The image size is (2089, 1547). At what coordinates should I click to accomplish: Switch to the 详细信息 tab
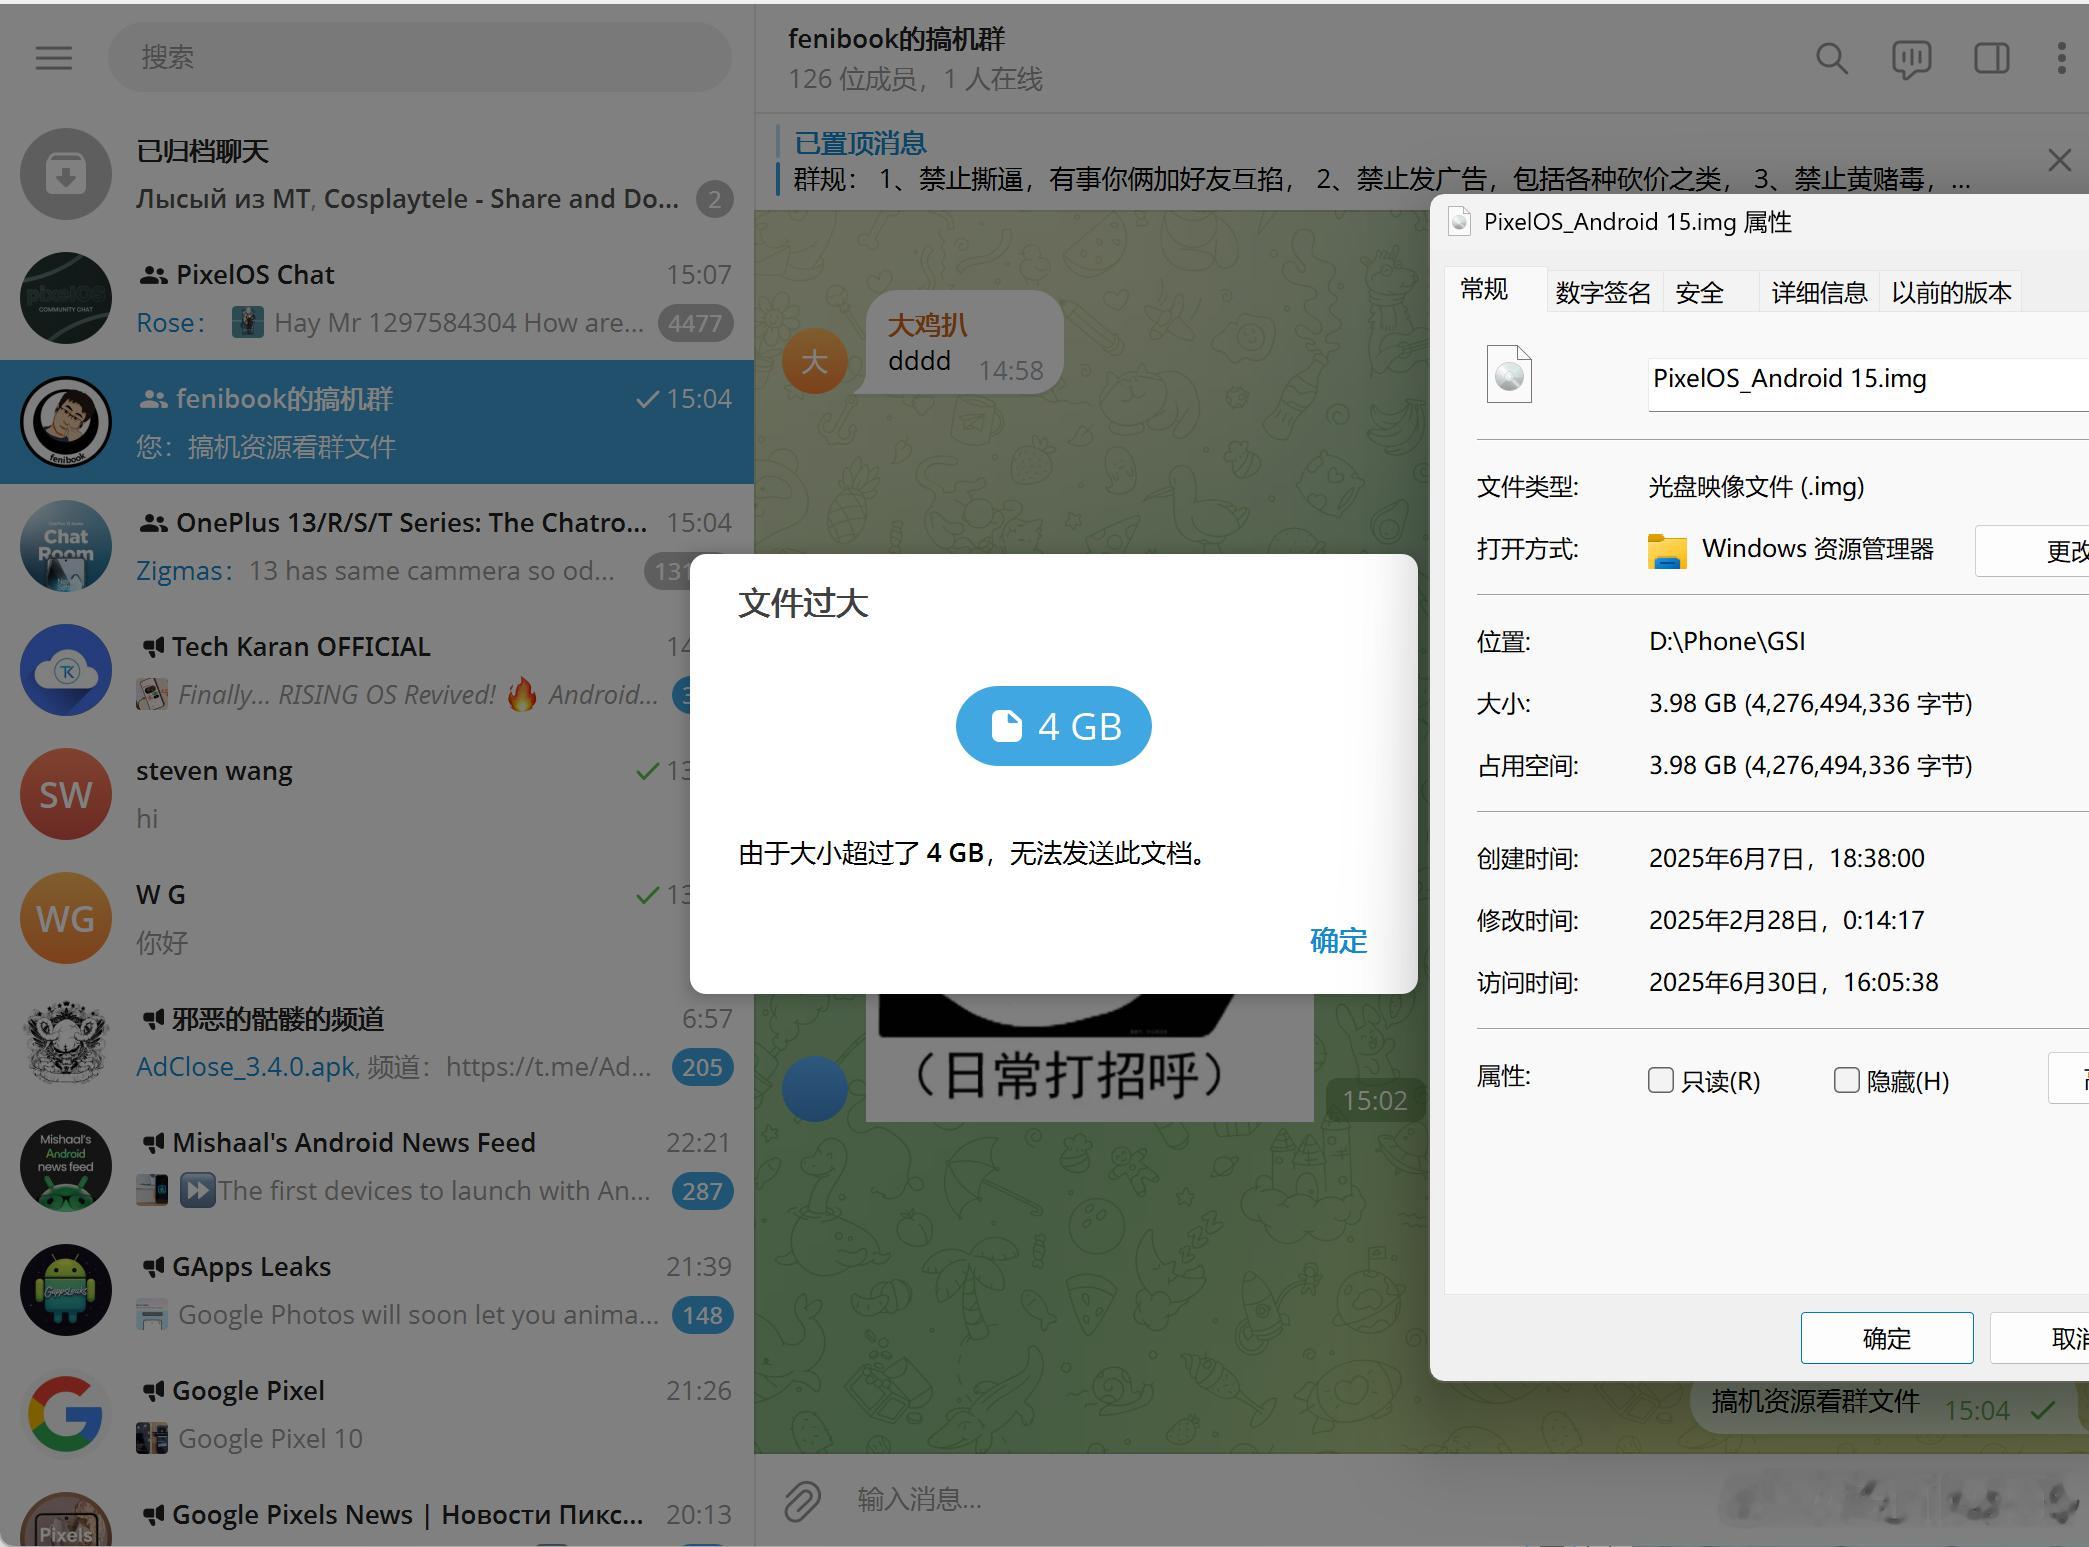(1819, 292)
